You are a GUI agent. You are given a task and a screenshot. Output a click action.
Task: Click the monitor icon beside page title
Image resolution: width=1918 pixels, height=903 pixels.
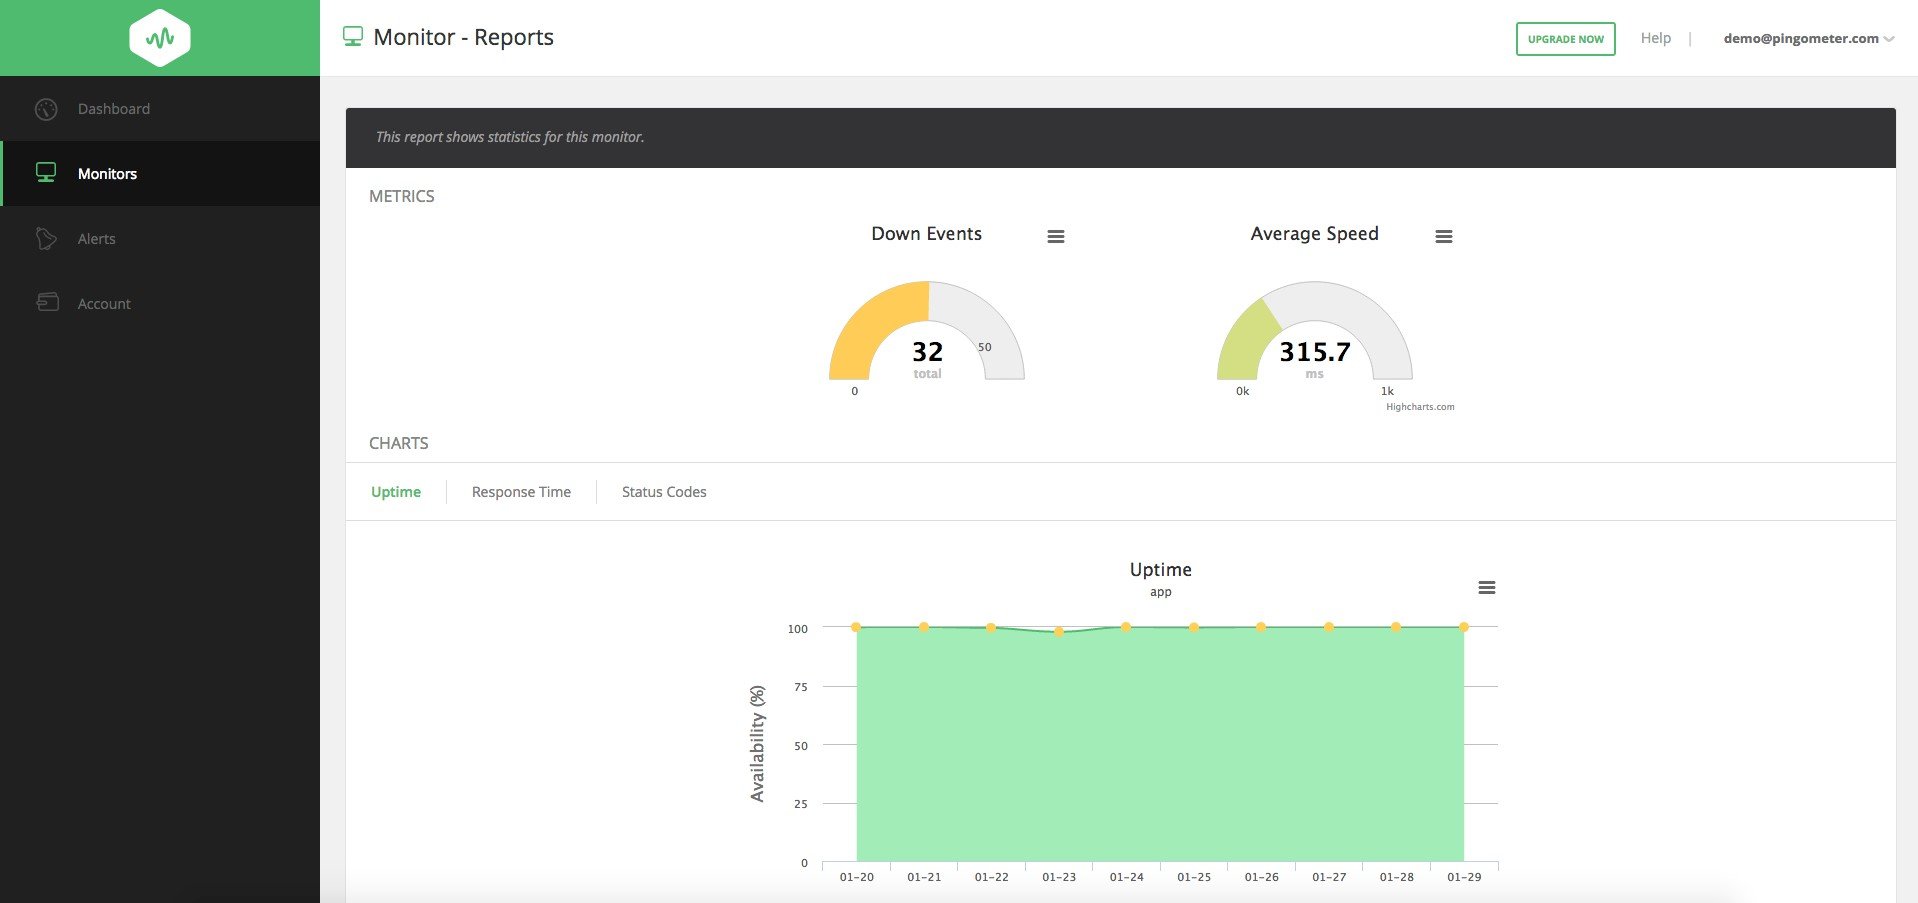(x=352, y=37)
